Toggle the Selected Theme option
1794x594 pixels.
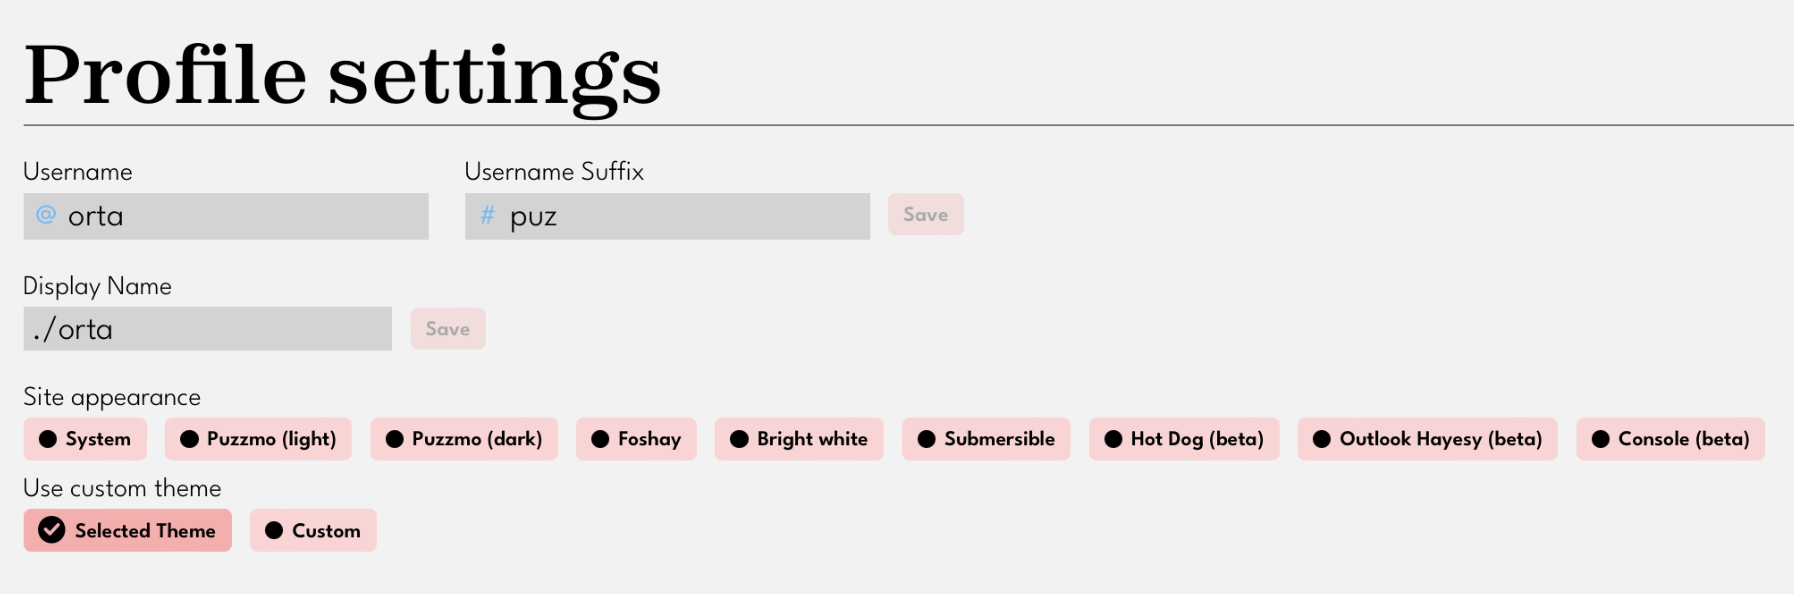[x=127, y=530]
